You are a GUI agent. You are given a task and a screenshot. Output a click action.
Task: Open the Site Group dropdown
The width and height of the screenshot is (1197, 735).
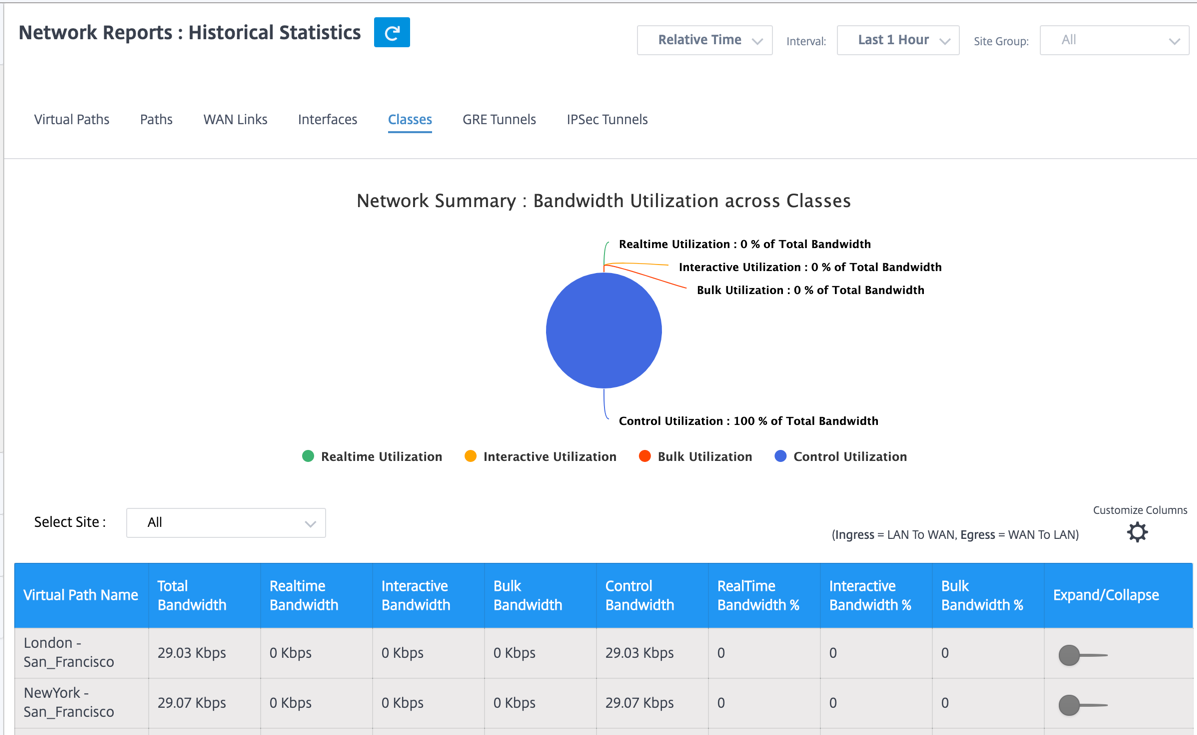(1115, 40)
